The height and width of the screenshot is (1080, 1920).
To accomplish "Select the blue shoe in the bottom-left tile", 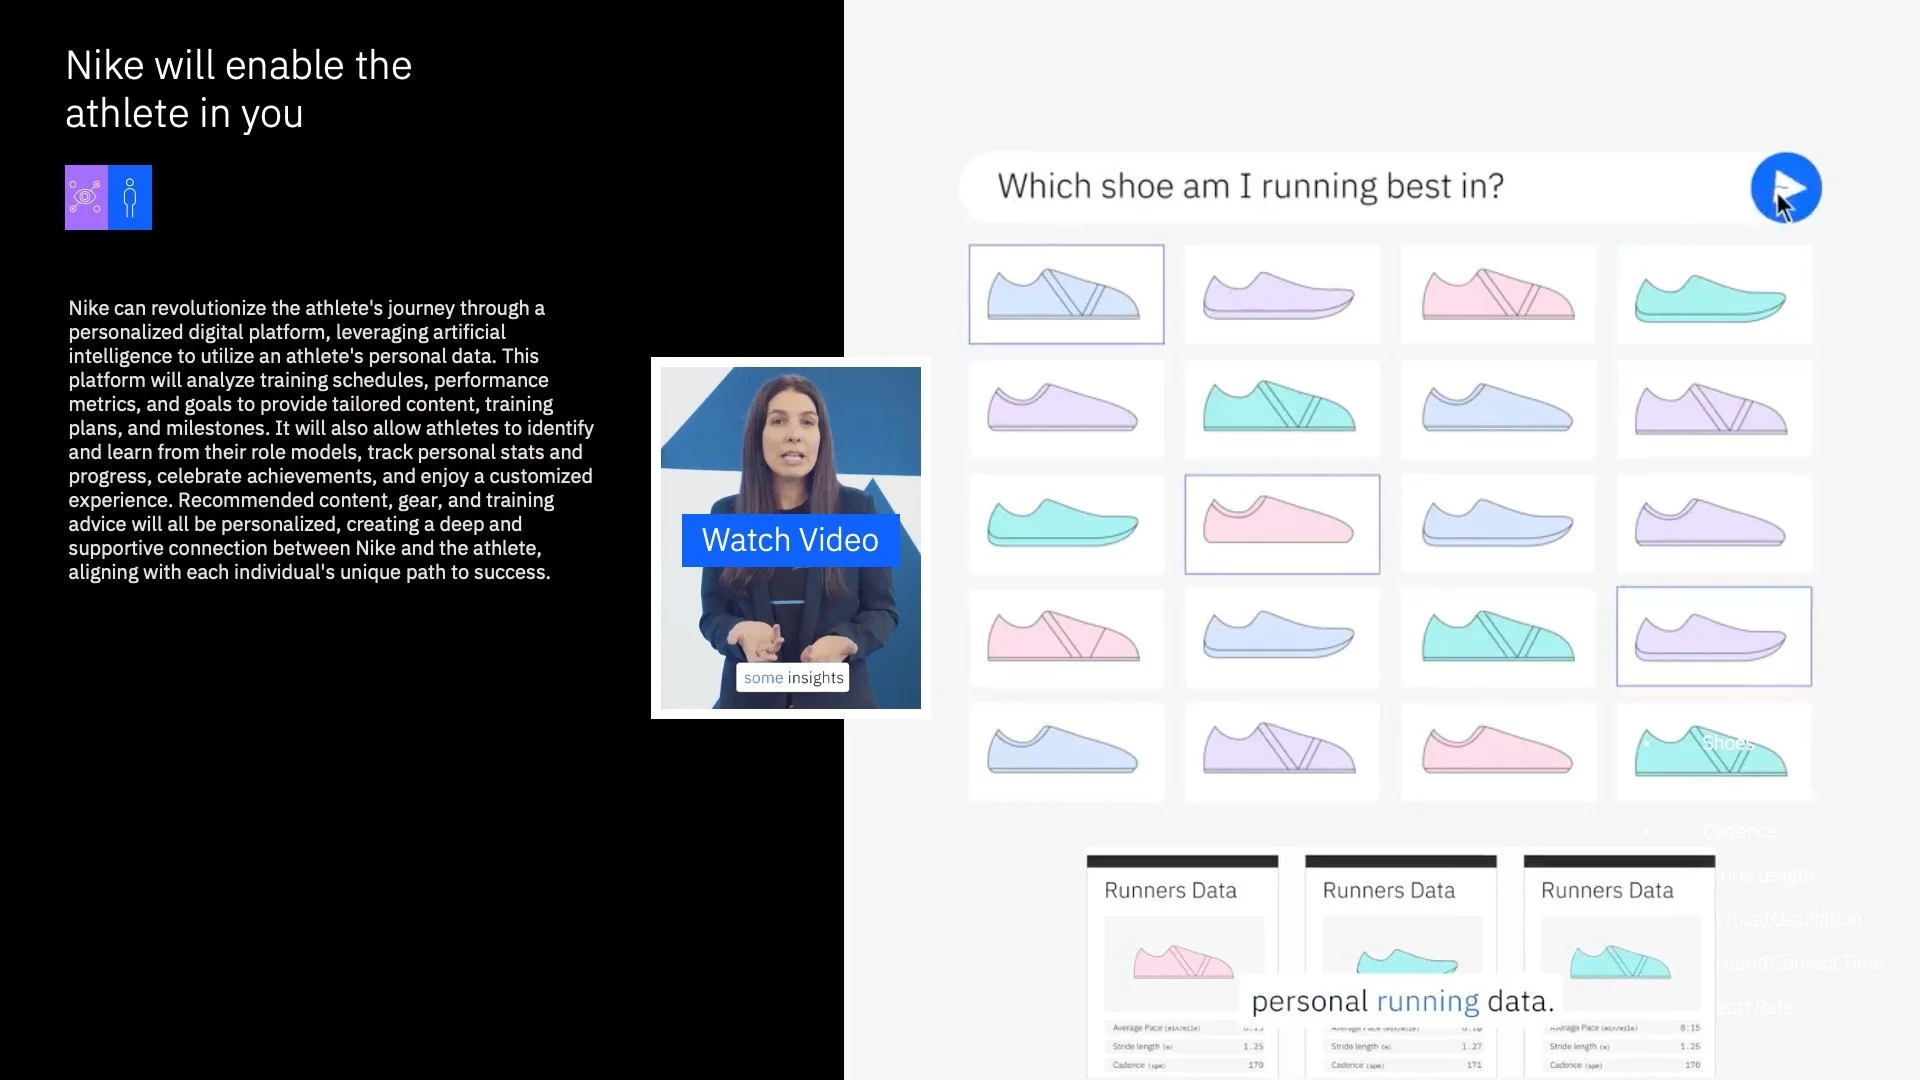I will click(x=1066, y=752).
